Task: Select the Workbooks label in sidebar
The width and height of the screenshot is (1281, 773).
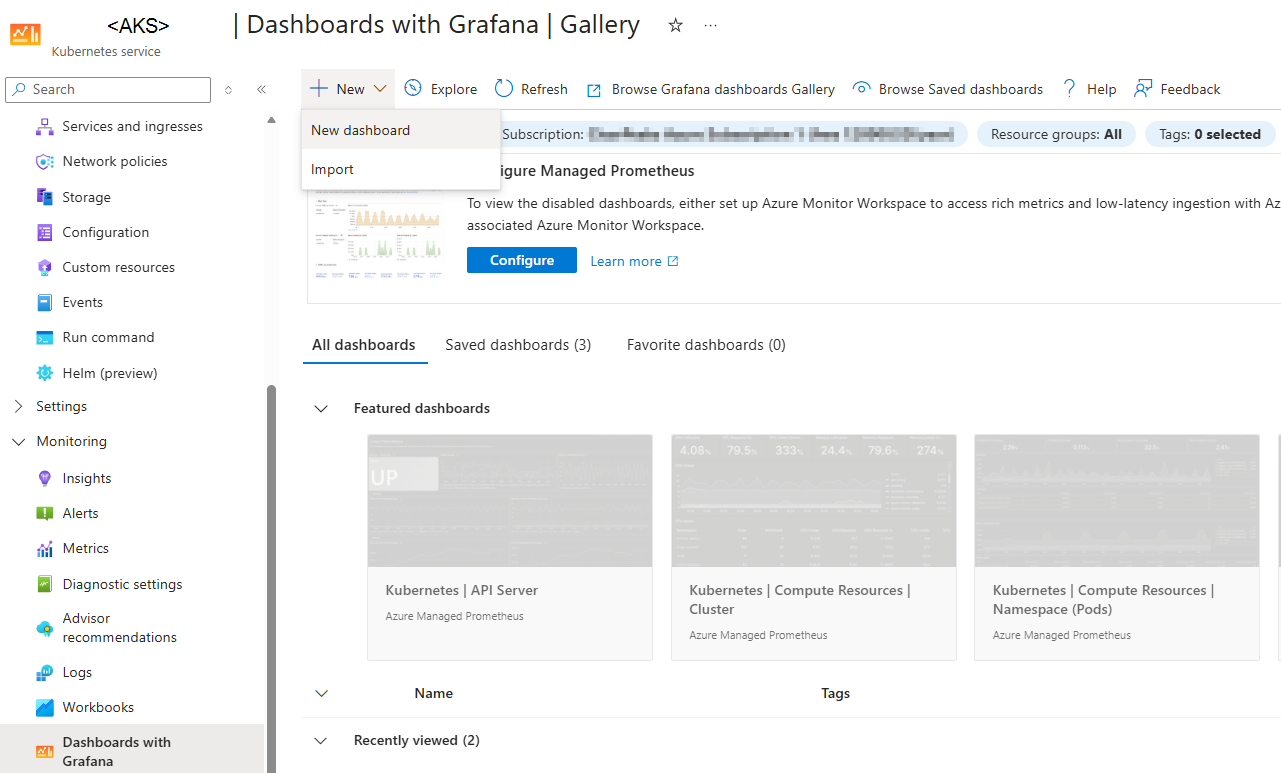Action: 98,707
